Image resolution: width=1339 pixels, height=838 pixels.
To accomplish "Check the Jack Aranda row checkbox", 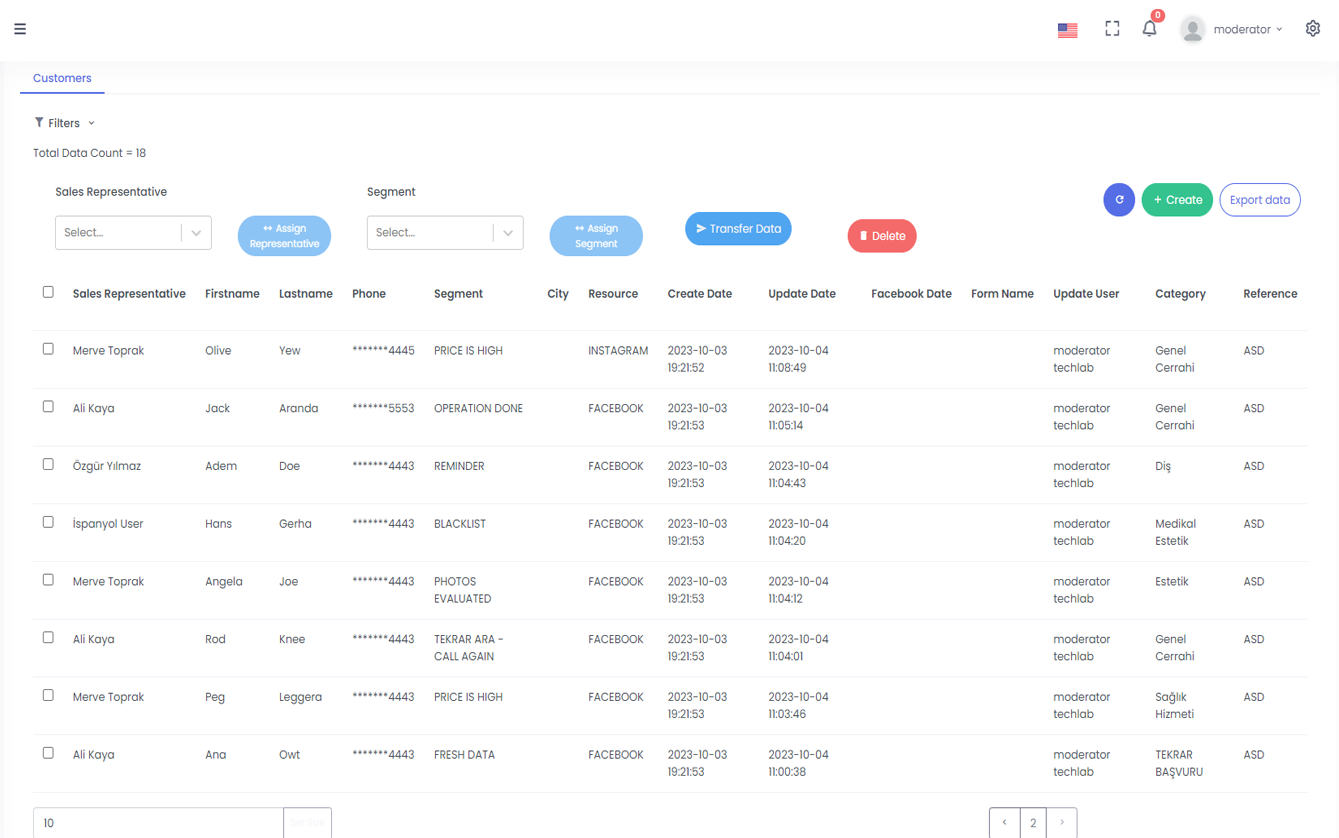I will coord(48,407).
